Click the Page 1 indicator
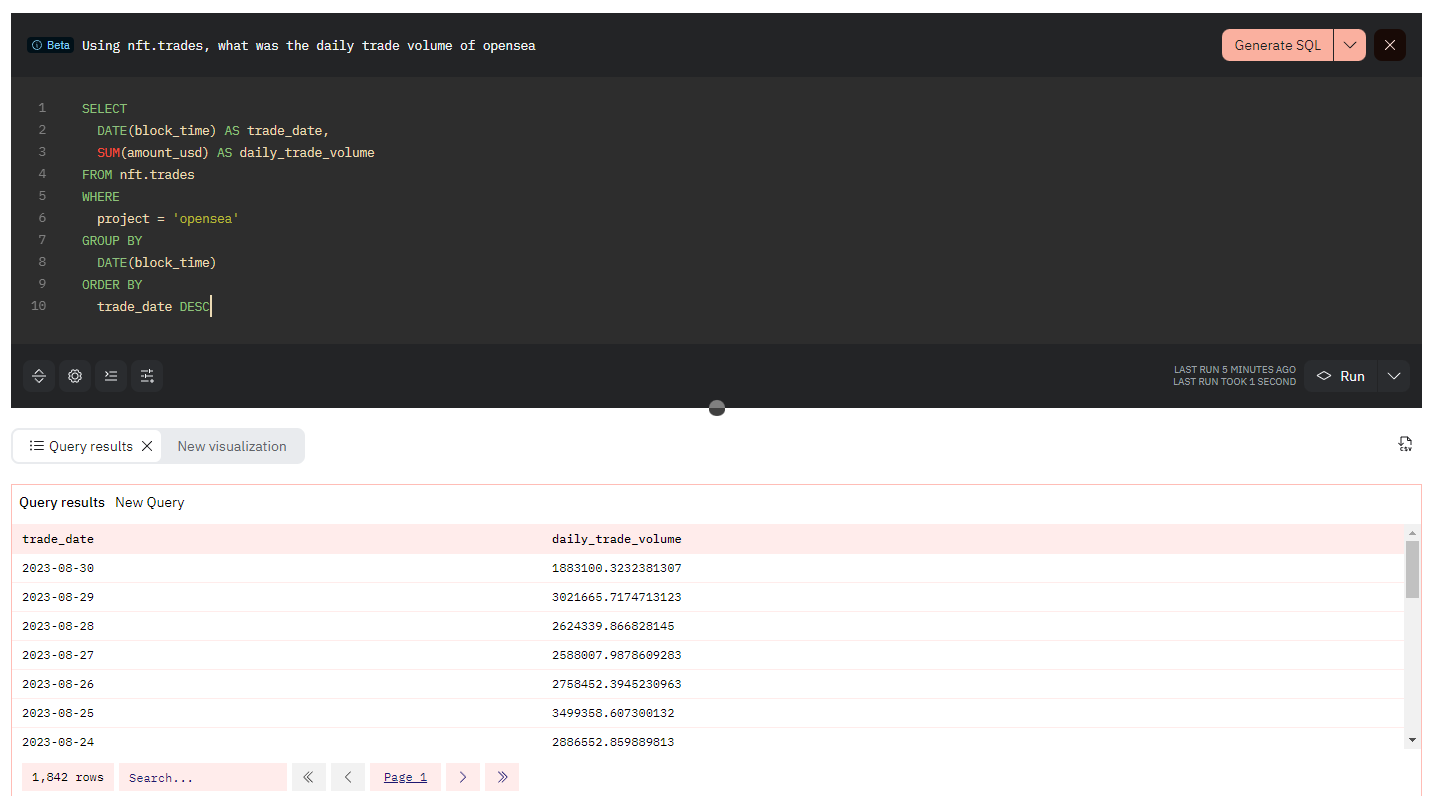The width and height of the screenshot is (1431, 796). pos(405,777)
